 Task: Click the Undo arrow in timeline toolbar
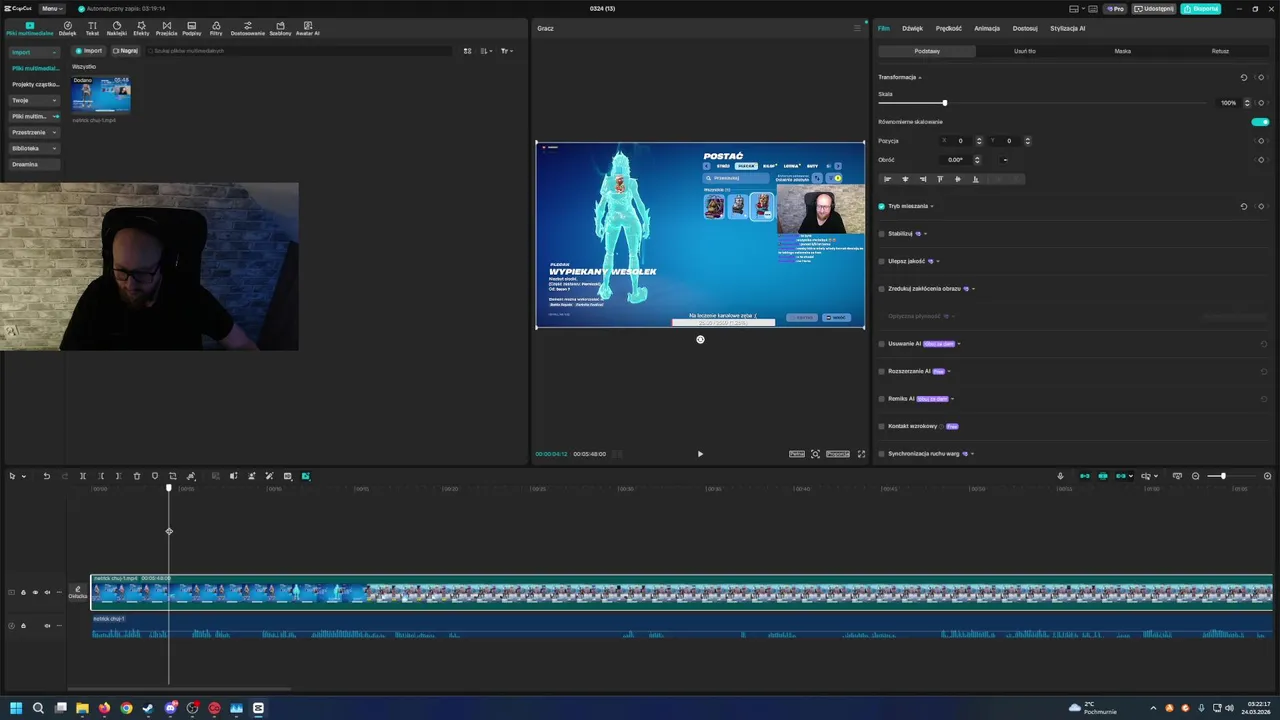pyautogui.click(x=46, y=476)
